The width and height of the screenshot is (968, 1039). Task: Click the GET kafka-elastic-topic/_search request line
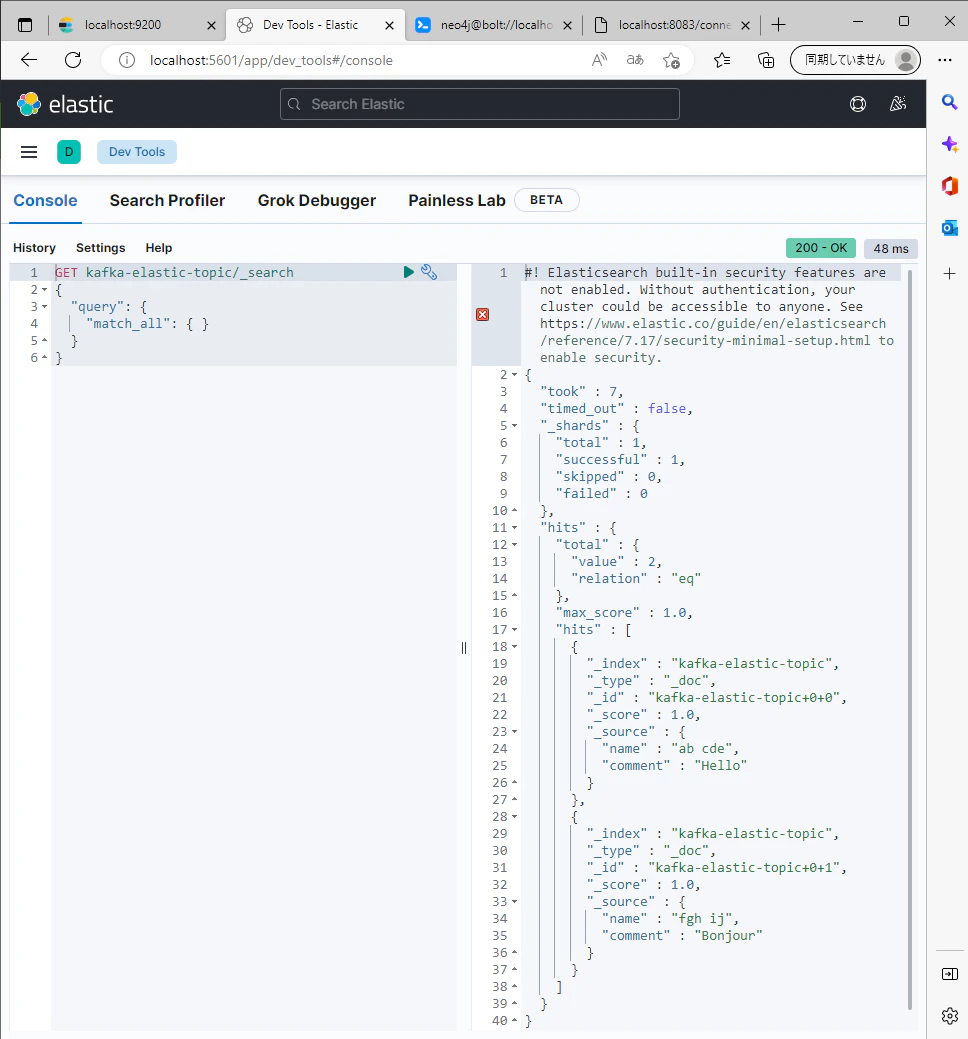click(x=174, y=272)
